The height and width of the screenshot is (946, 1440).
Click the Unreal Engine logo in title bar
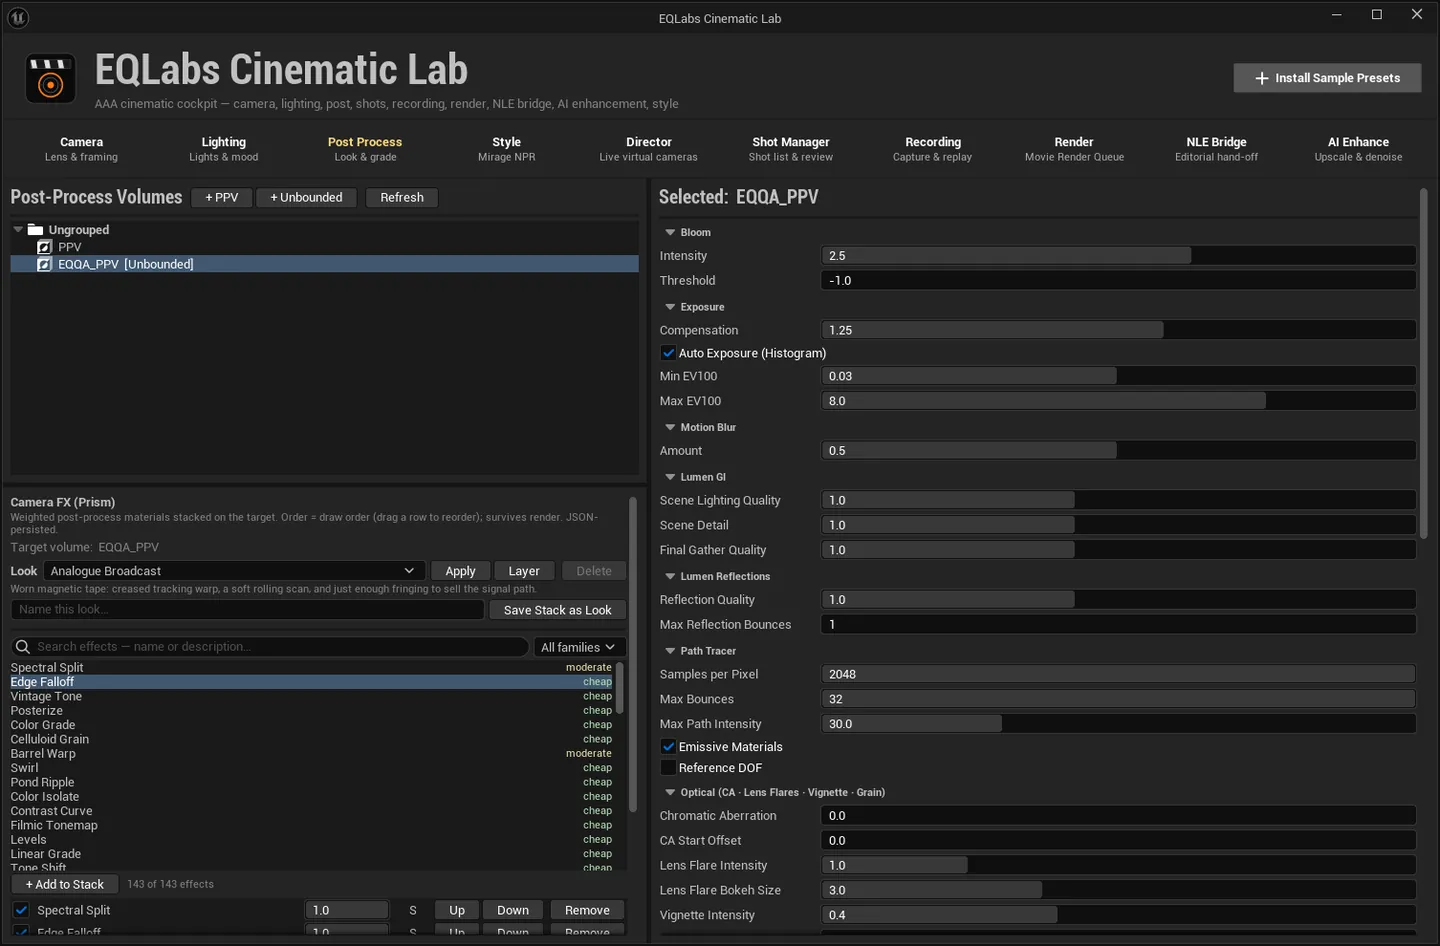click(x=18, y=17)
